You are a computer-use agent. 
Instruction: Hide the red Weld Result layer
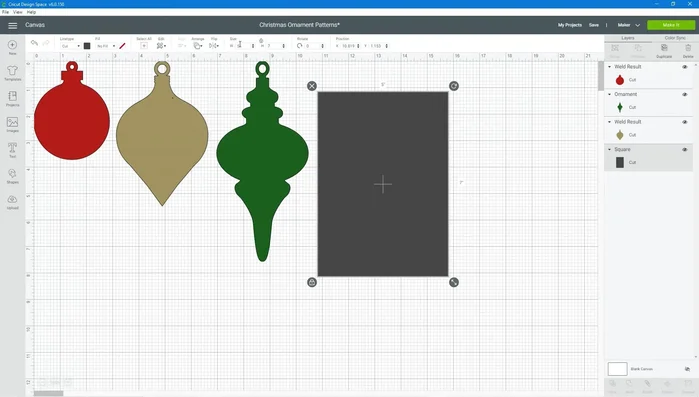click(x=685, y=67)
